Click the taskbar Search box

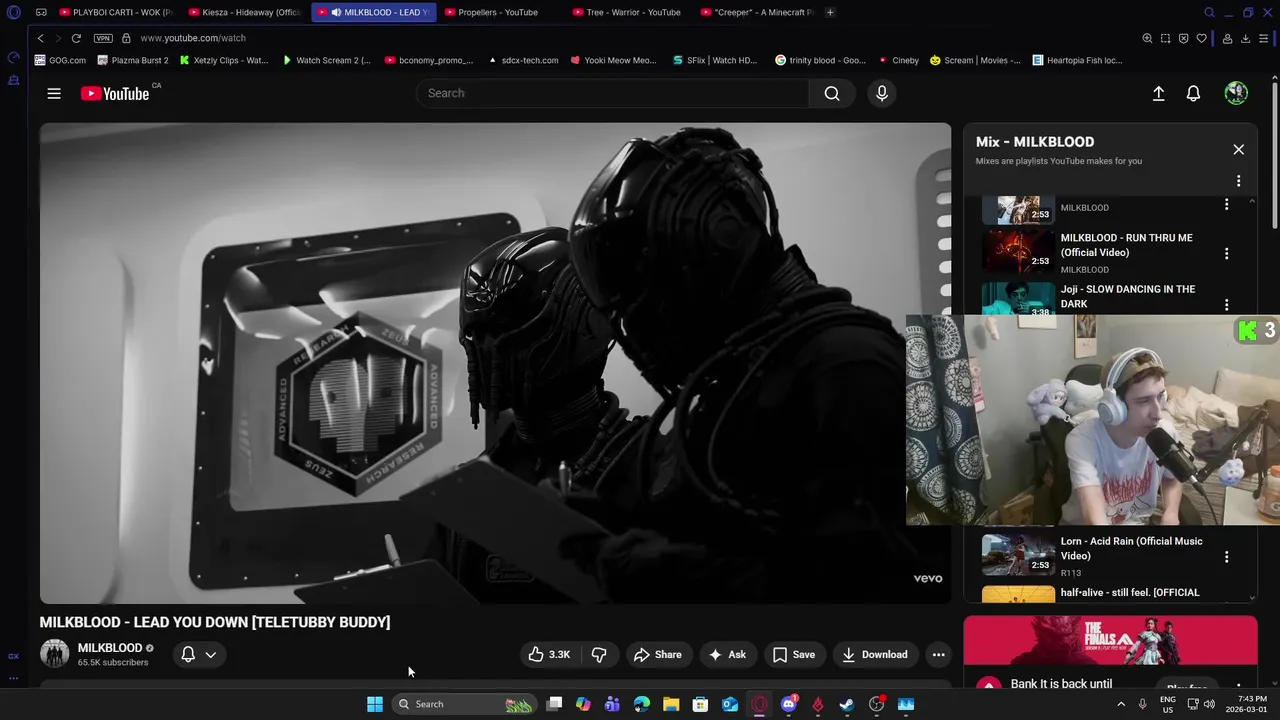(x=463, y=704)
